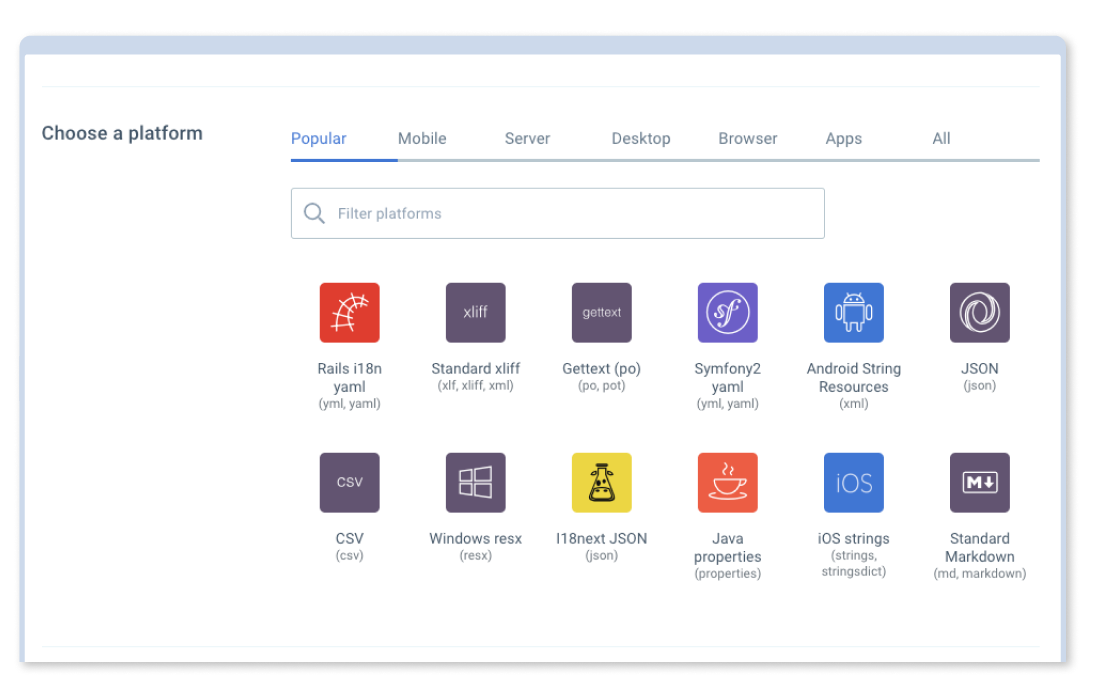Click the "(properties)" extension text

click(728, 574)
